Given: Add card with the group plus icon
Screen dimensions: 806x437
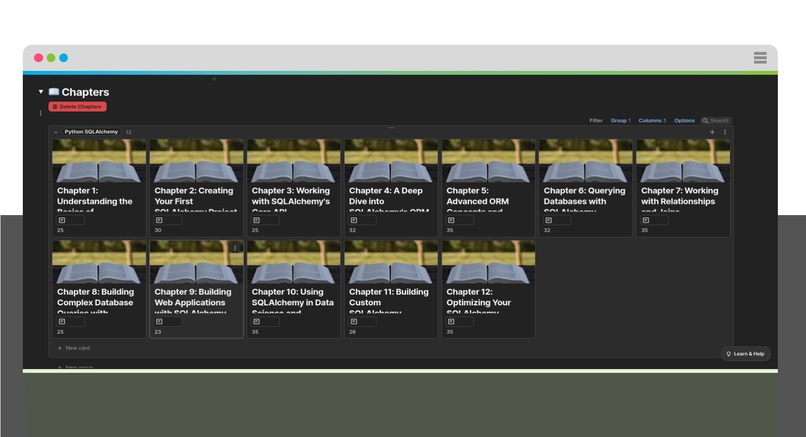Looking at the screenshot, I should coord(712,132).
